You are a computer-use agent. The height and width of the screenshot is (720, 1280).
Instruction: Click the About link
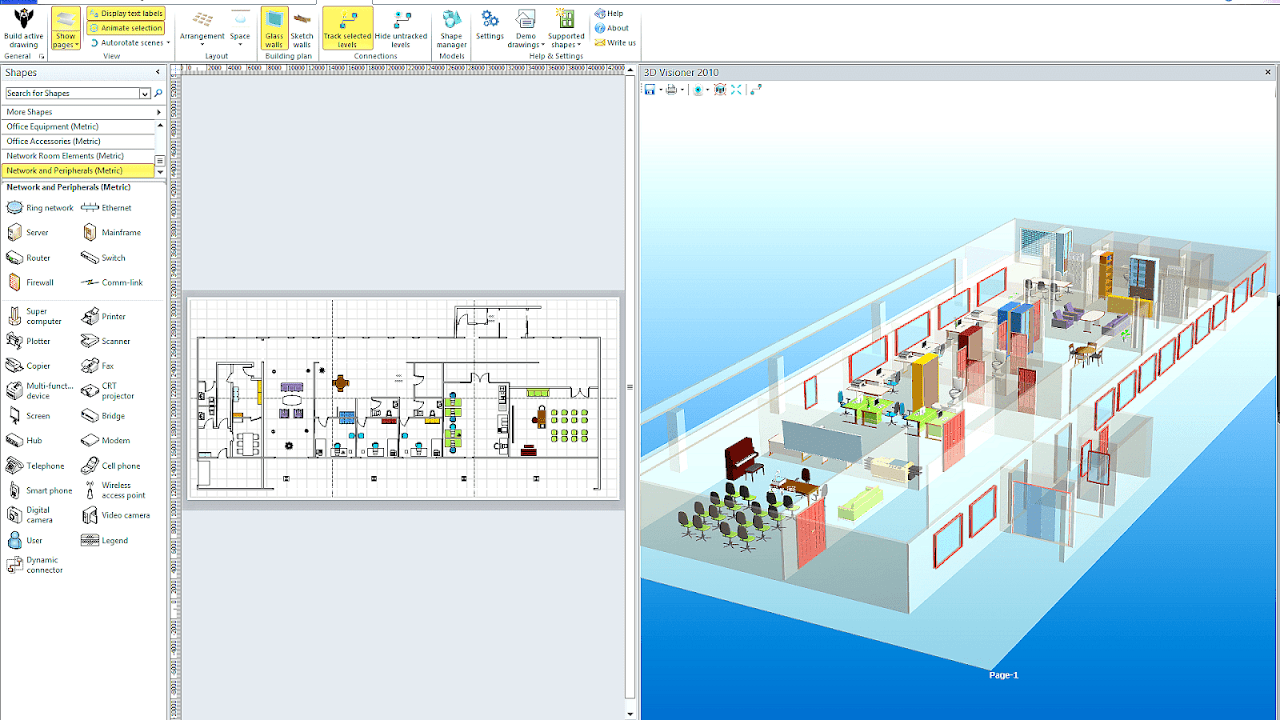[612, 28]
